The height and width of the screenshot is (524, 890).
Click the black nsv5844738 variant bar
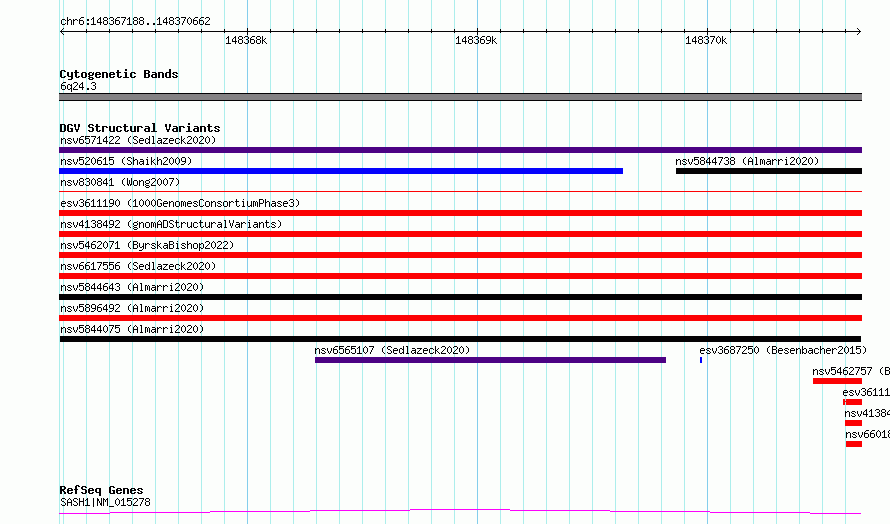click(769, 171)
